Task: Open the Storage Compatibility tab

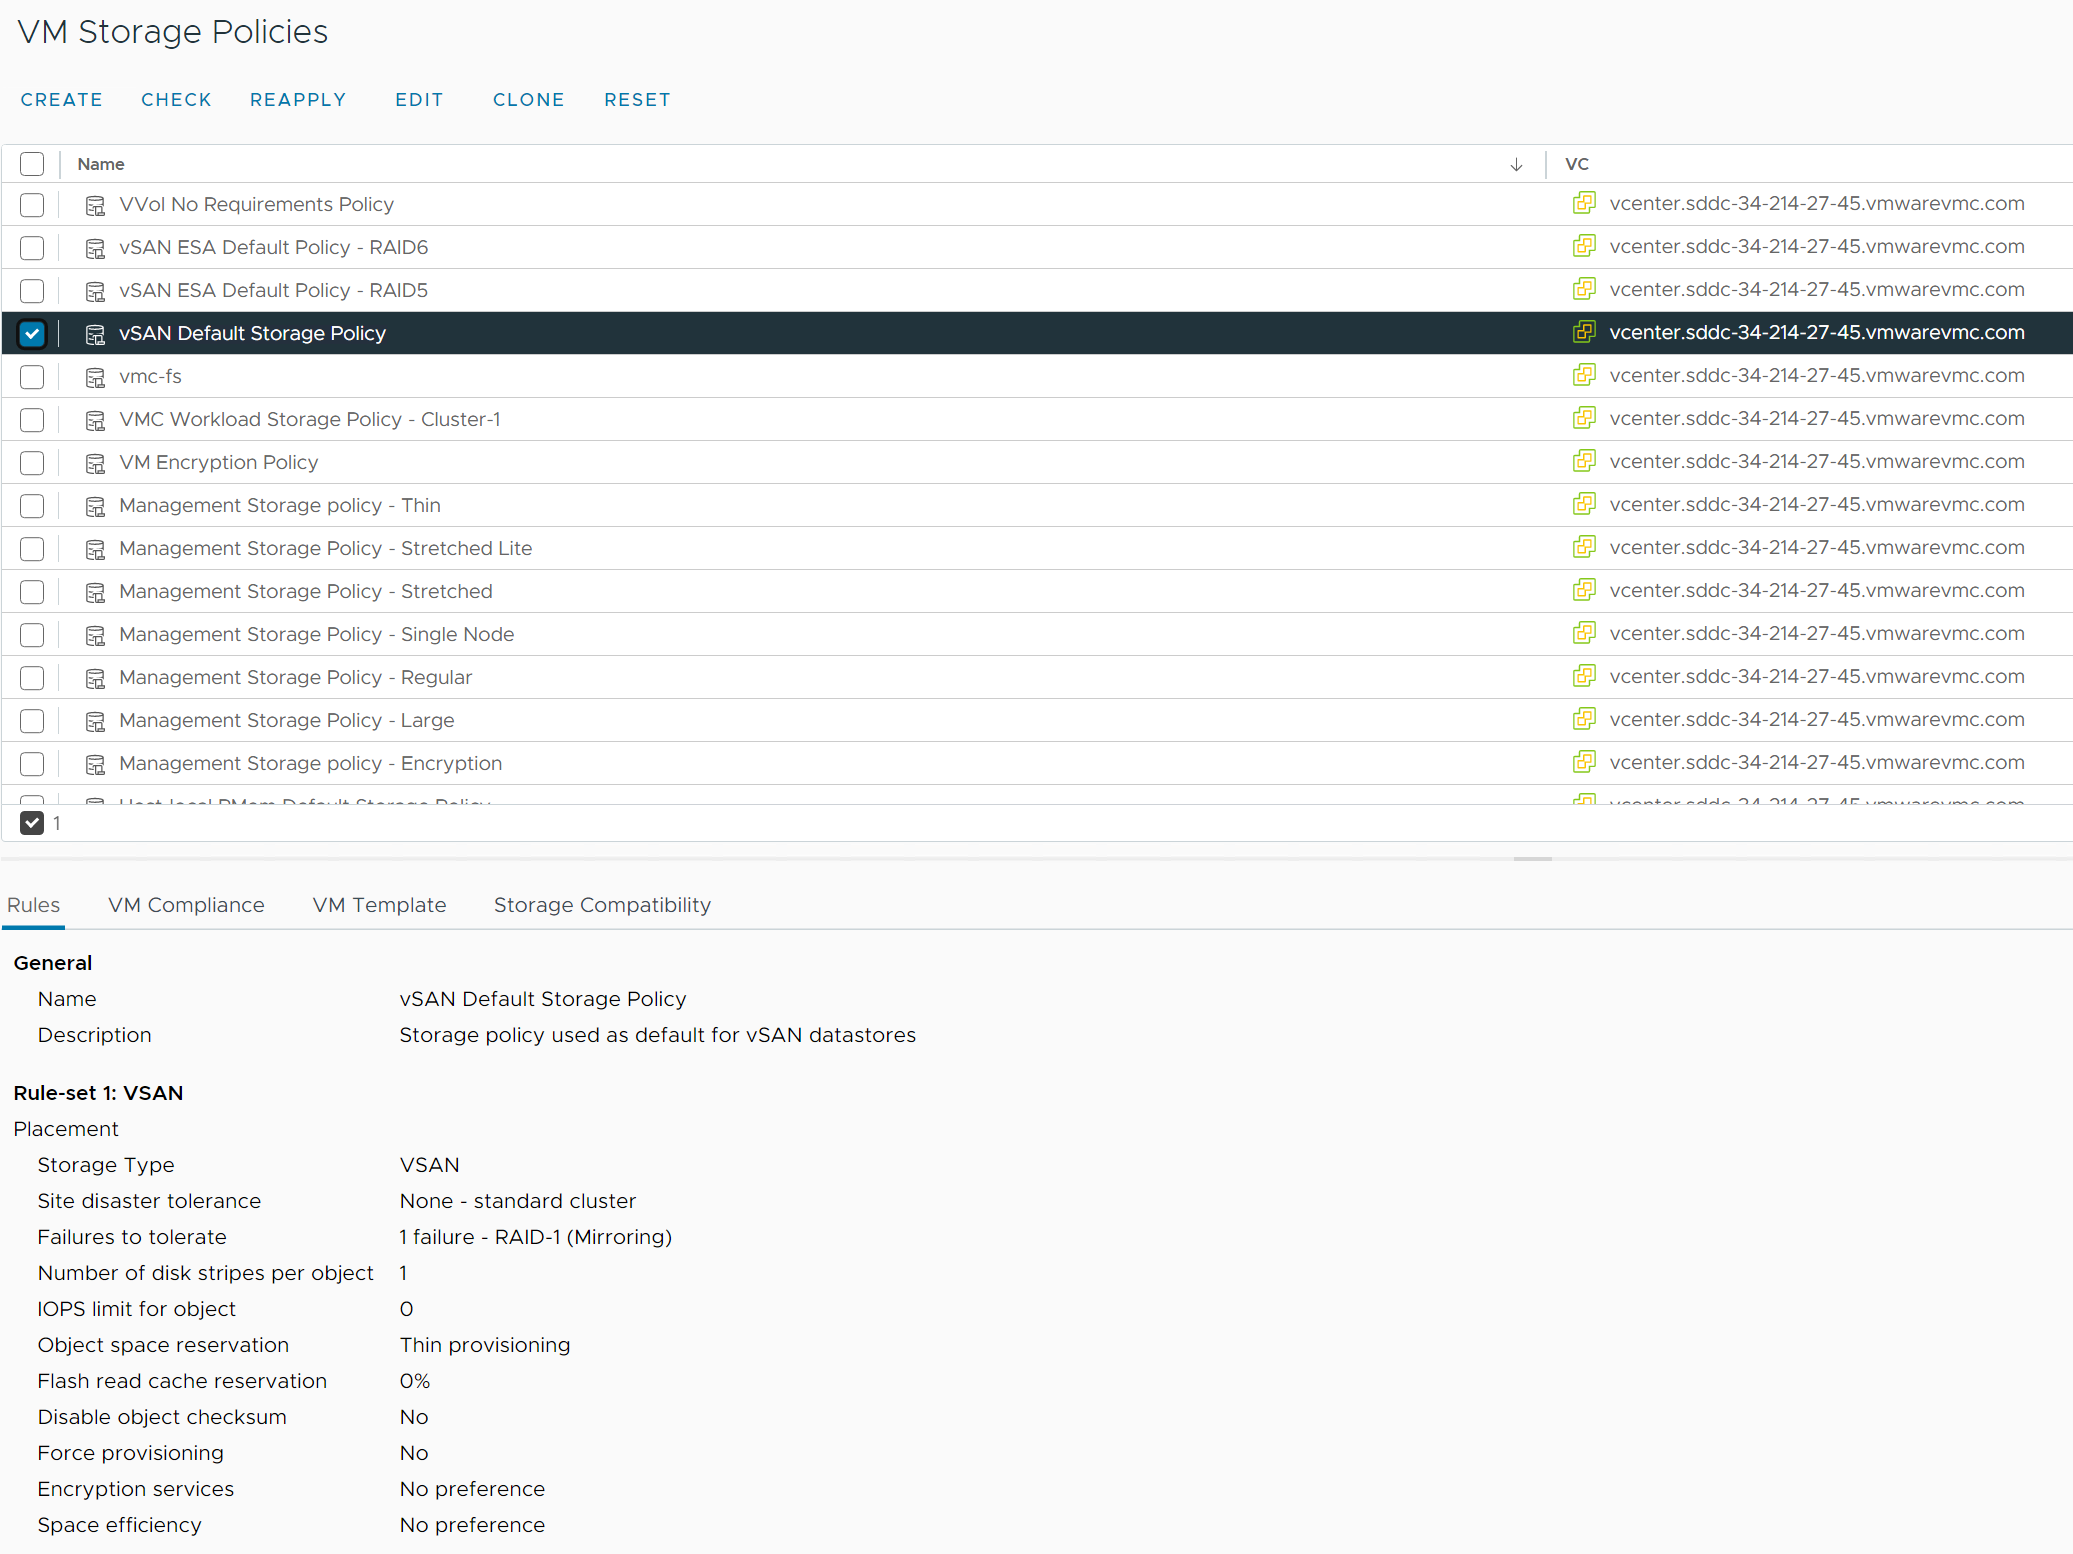Action: tap(602, 905)
